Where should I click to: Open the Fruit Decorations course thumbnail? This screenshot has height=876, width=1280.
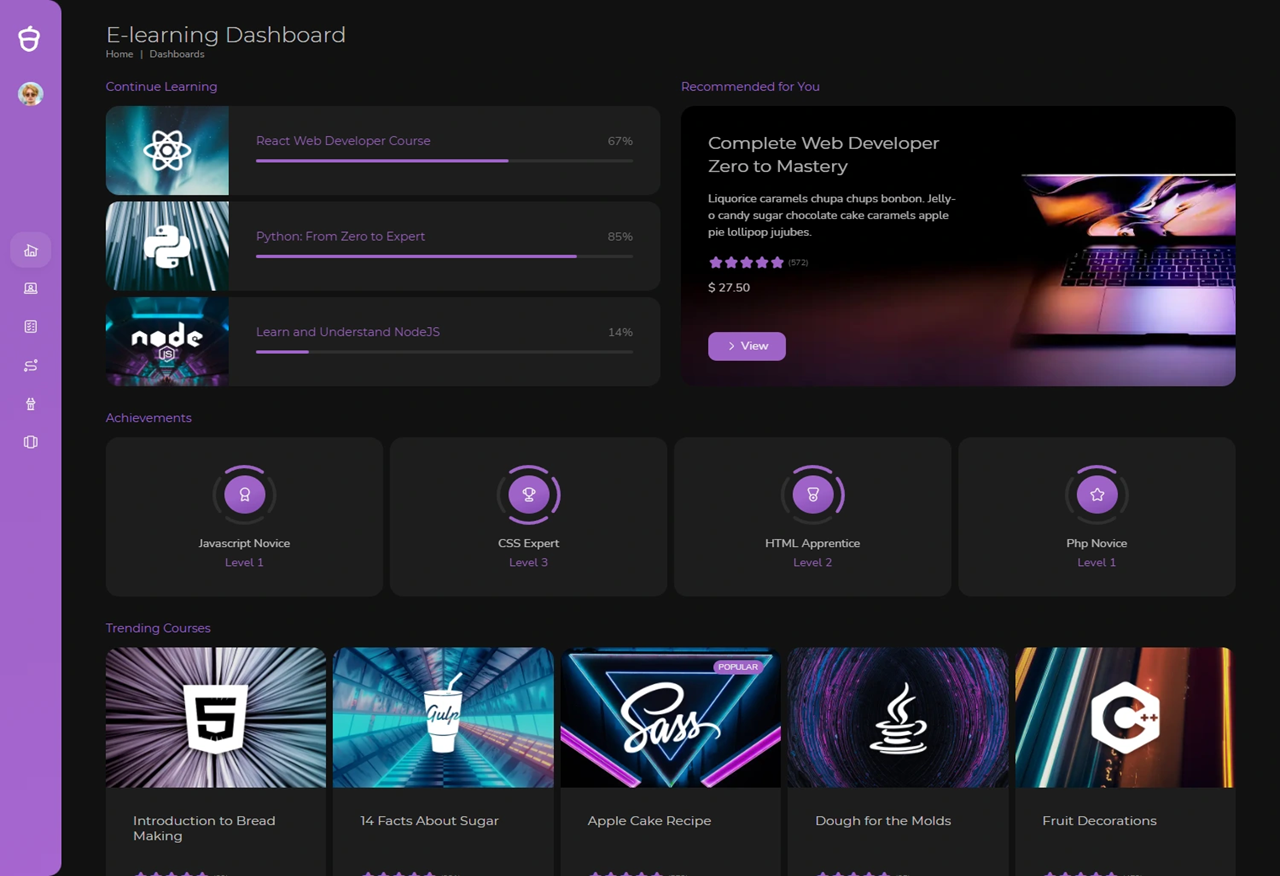[1124, 717]
